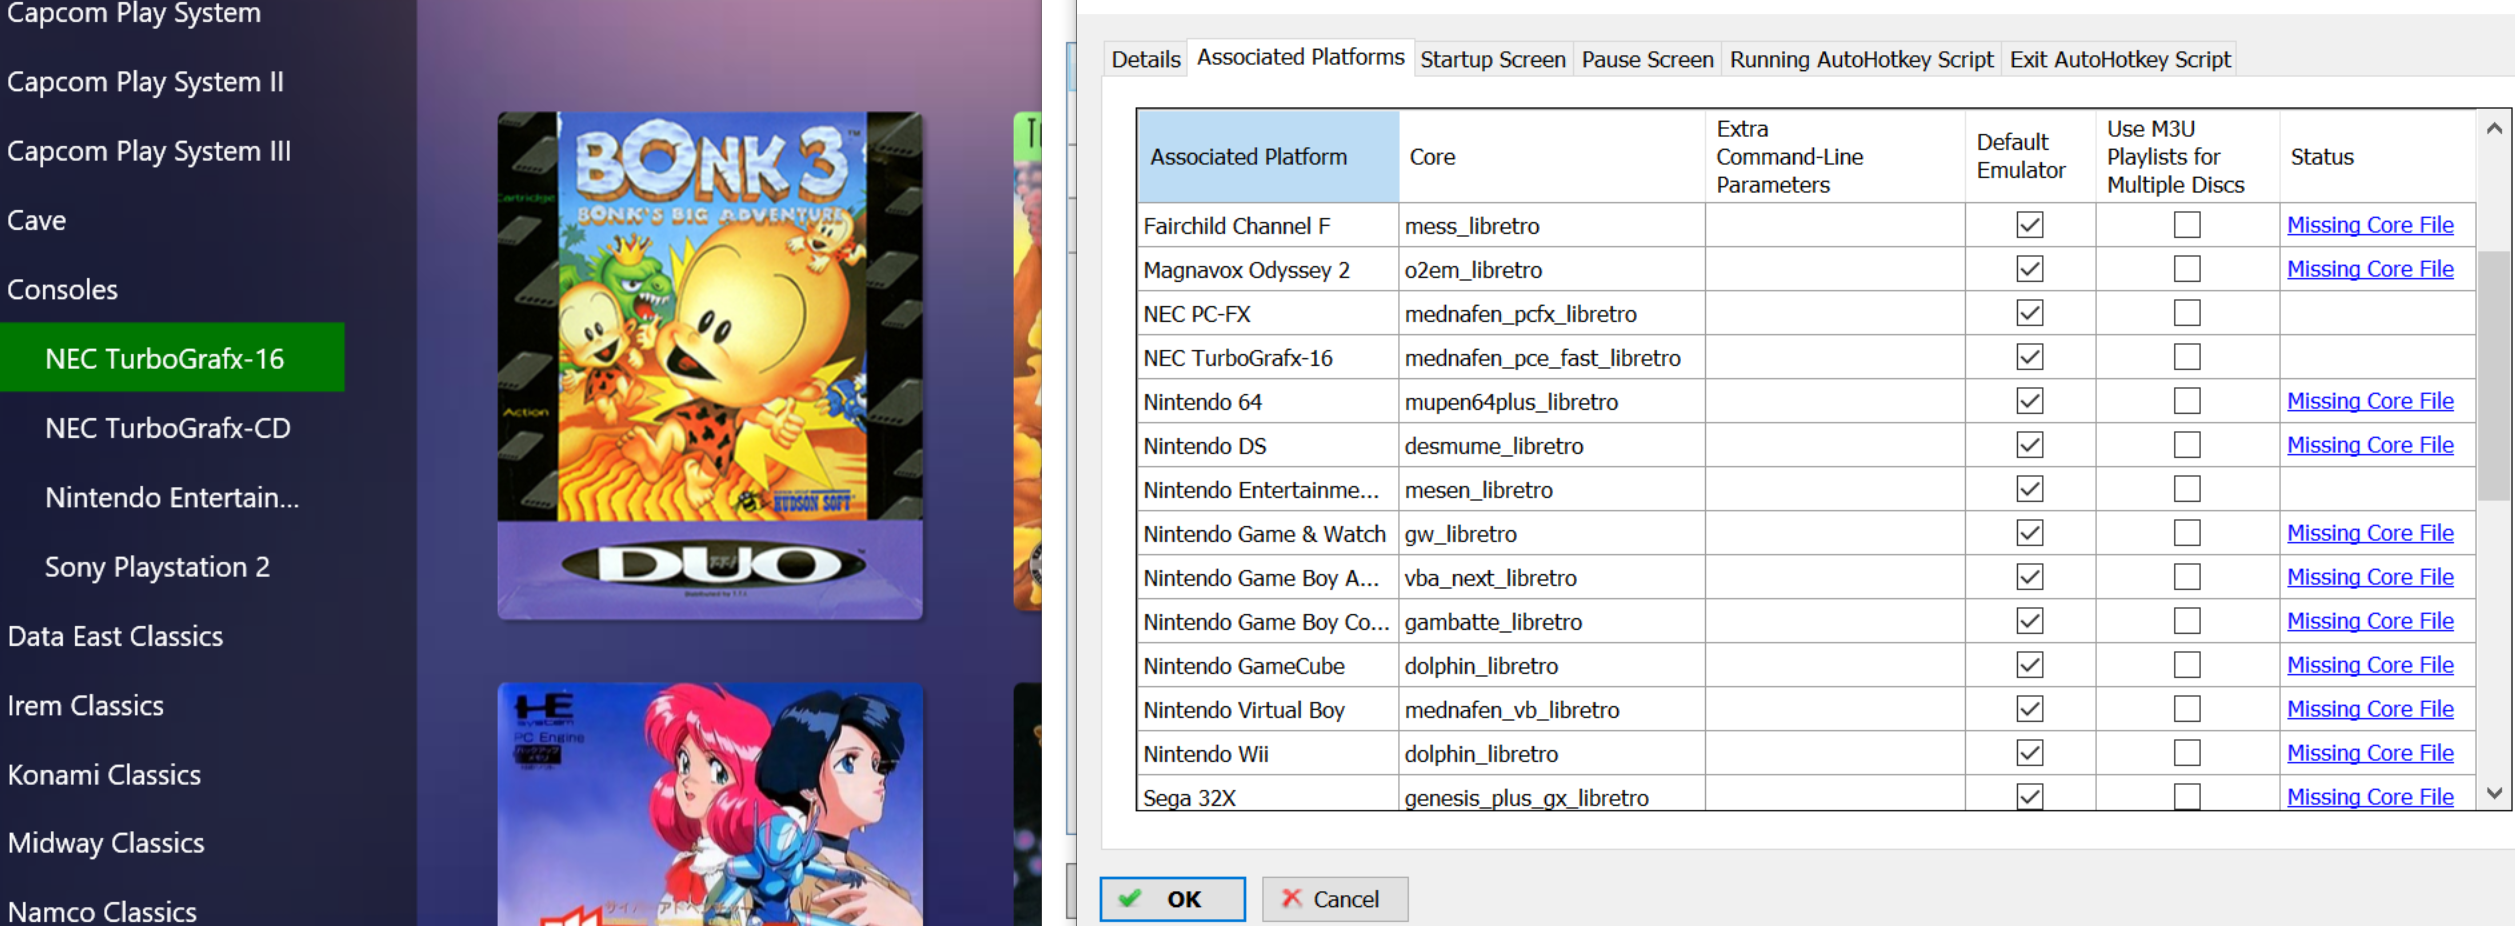Enable M3U playlists for Nintendo DS
This screenshot has width=2515, height=926.
click(2187, 445)
